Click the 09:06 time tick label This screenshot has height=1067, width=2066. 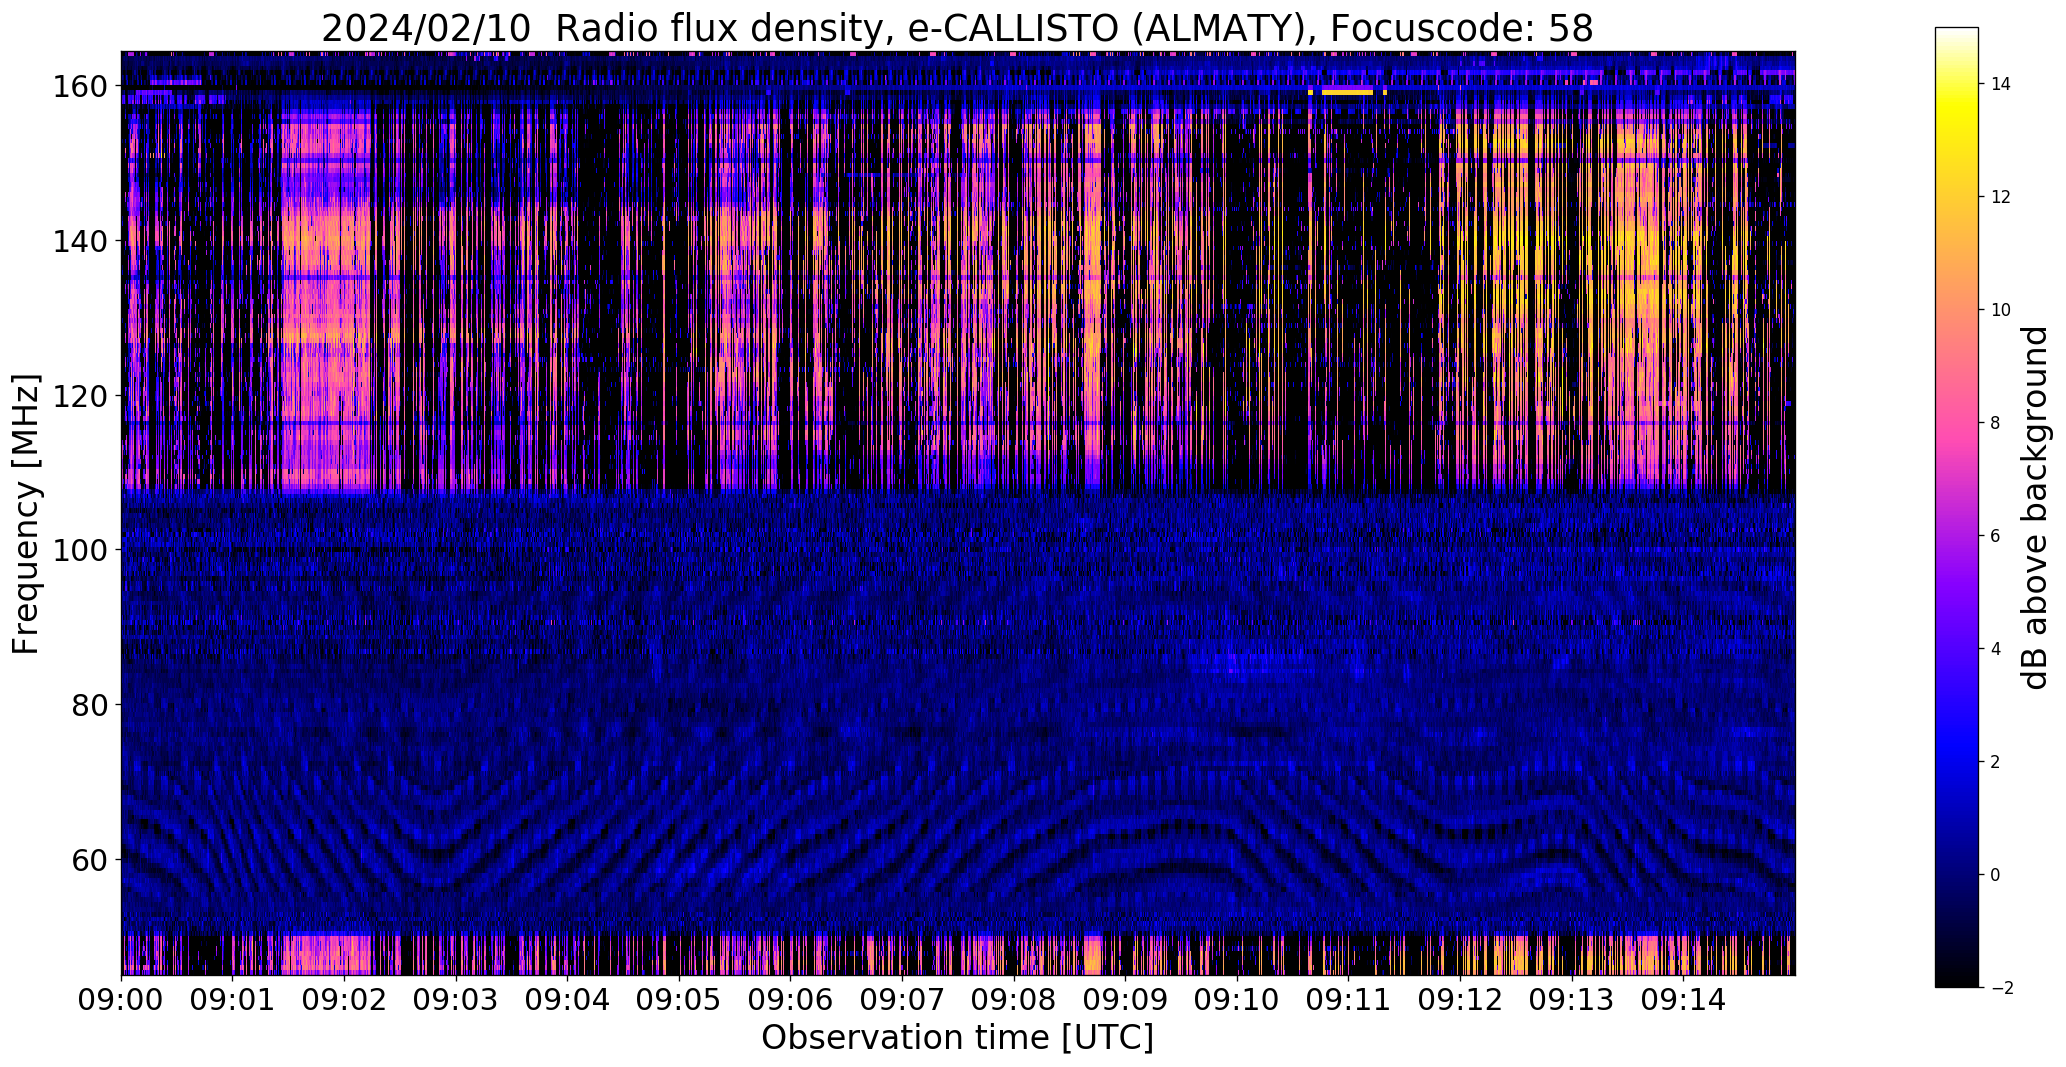pos(791,999)
